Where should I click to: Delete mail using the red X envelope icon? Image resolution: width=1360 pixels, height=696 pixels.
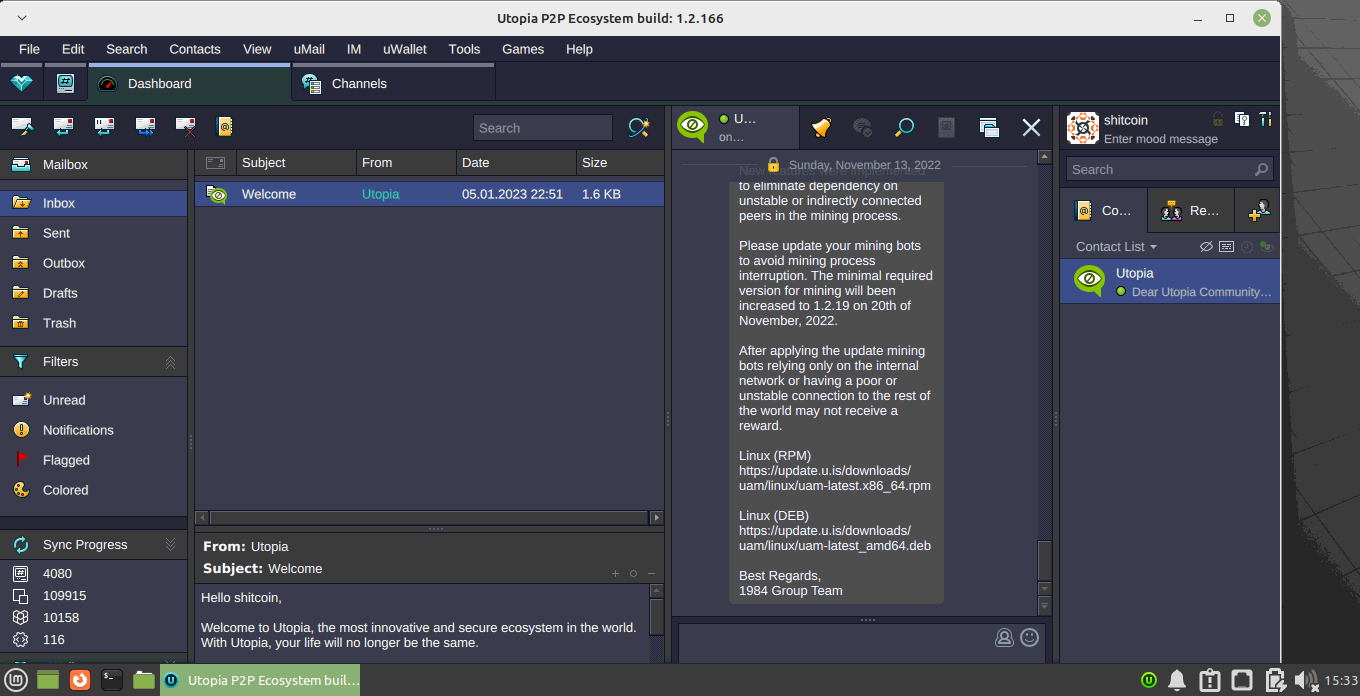point(185,127)
